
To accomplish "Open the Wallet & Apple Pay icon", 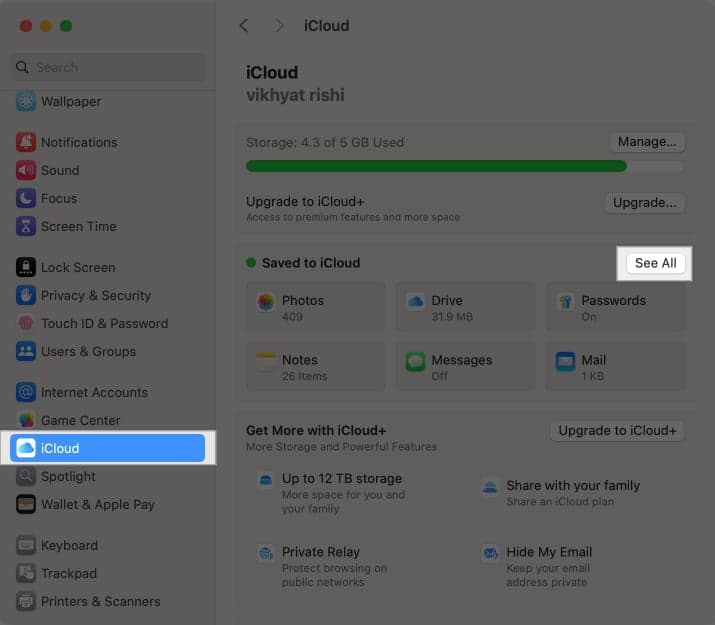I will click(26, 504).
